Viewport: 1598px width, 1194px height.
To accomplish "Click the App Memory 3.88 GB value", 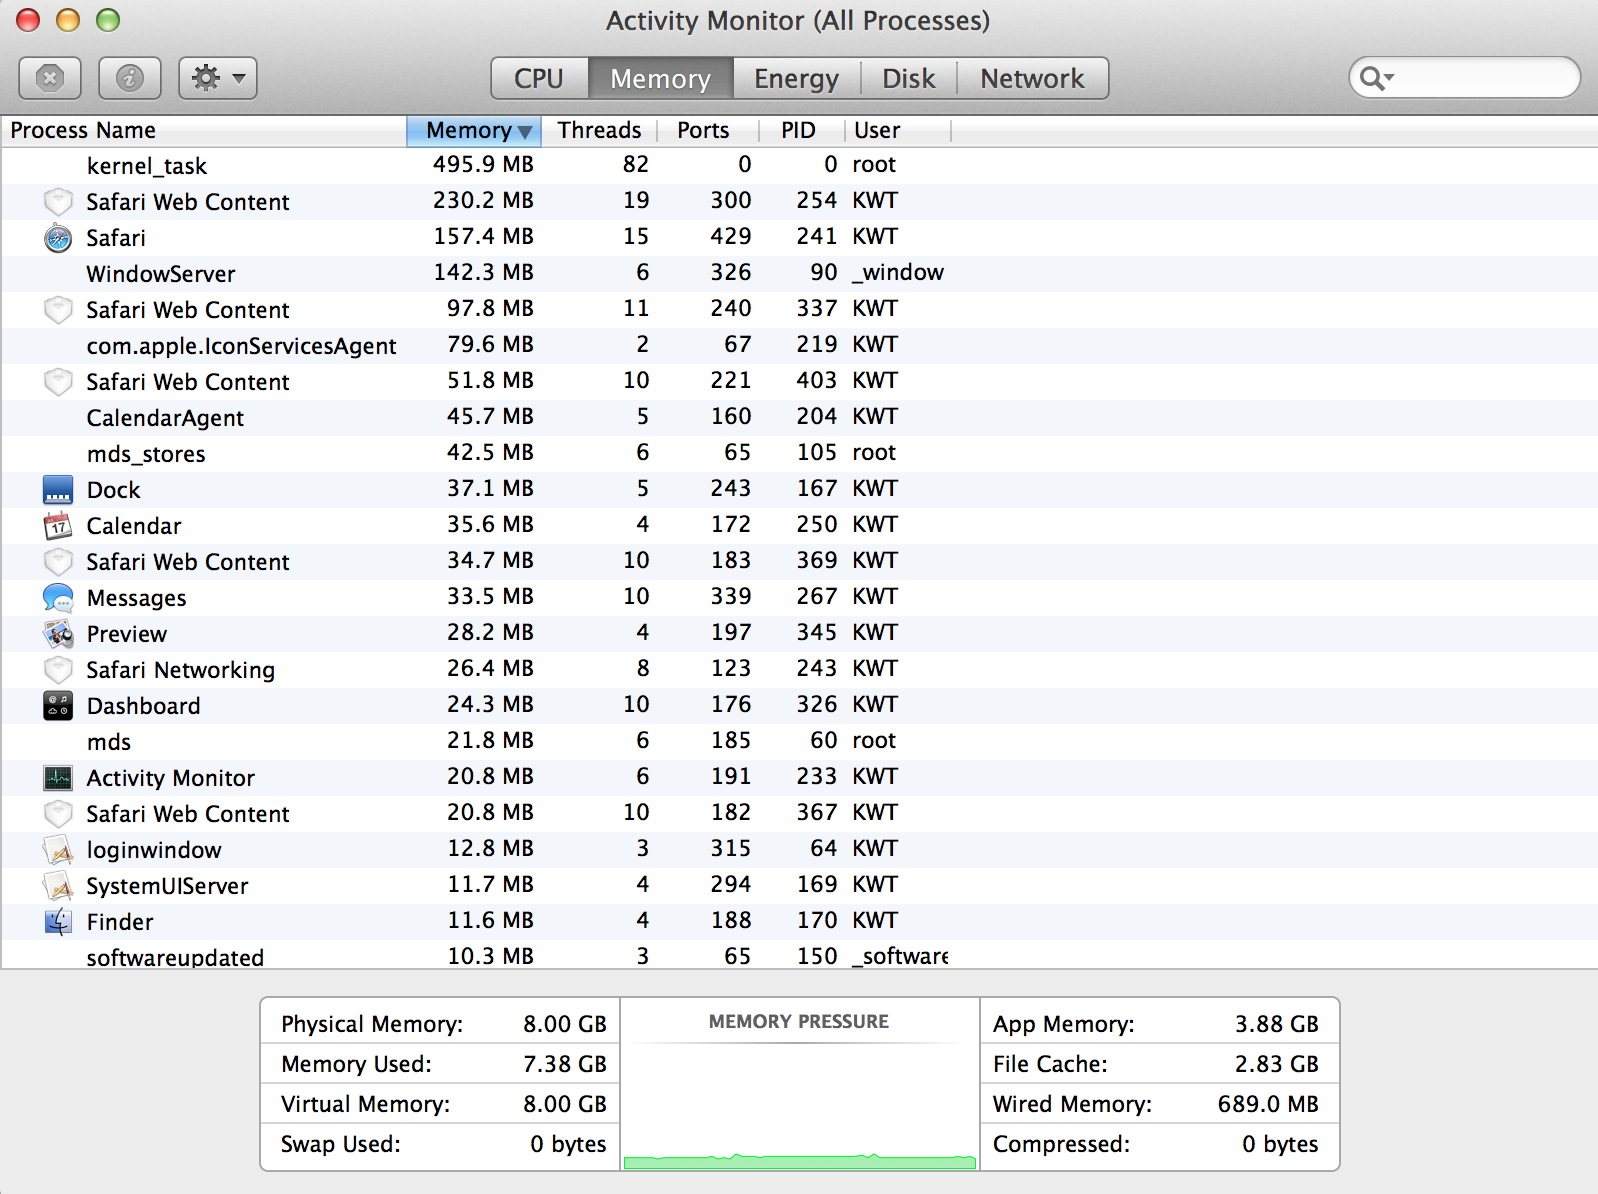I will click(x=1277, y=1024).
